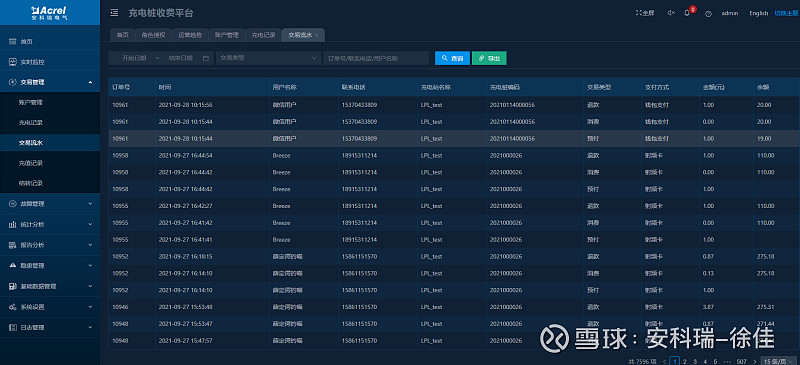Screen dimensions: 800x365
Task: Click the 日志管理 log icon
Action: pyautogui.click(x=13, y=327)
